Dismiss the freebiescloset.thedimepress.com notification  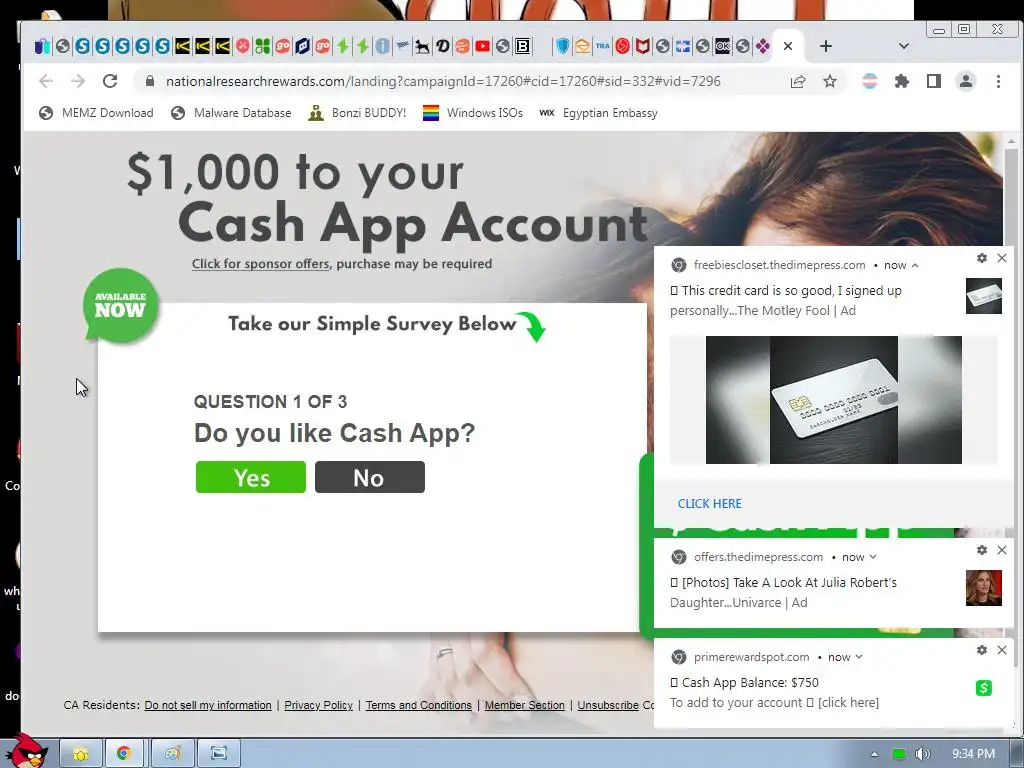[x=1002, y=258]
